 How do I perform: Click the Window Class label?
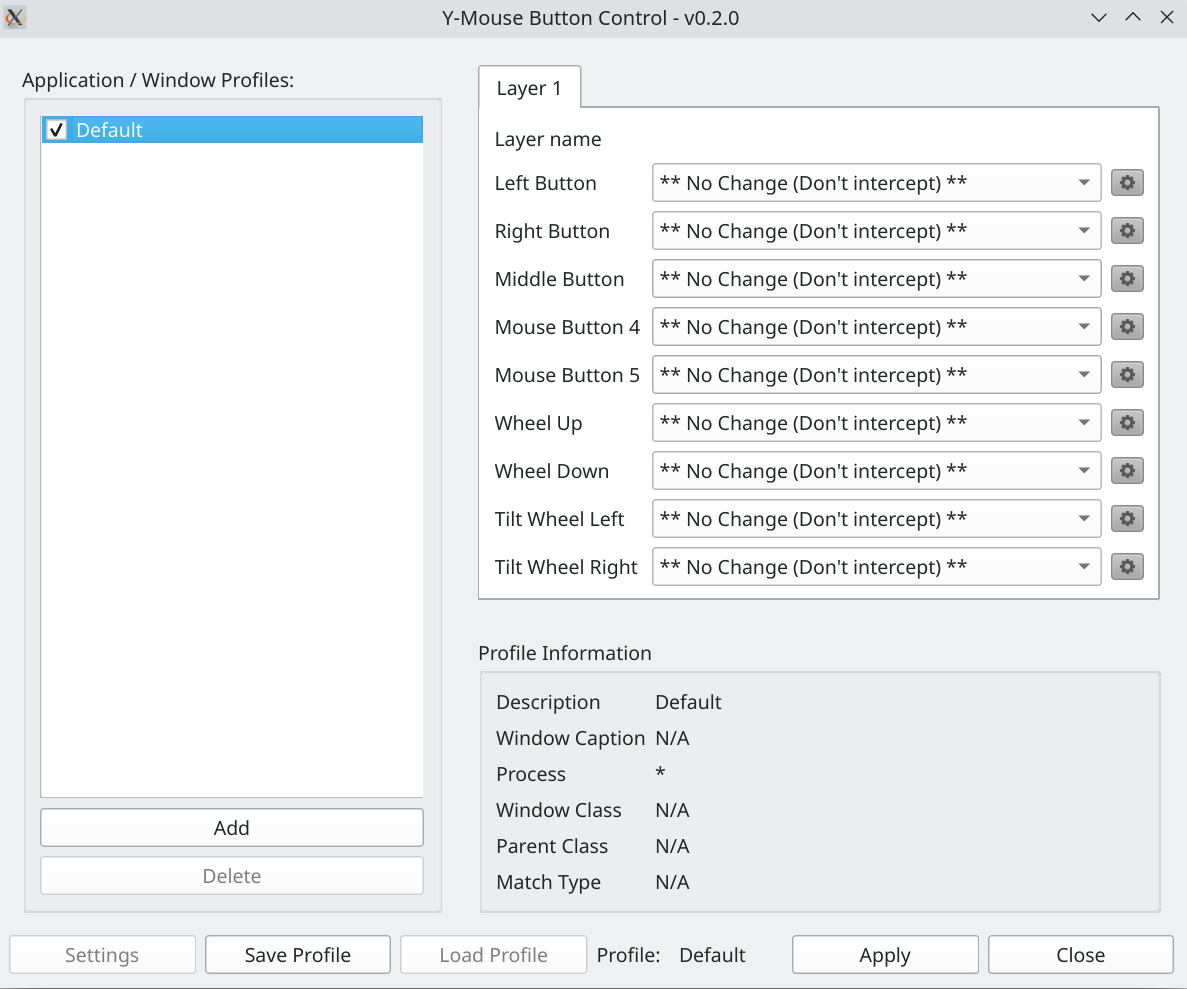tap(559, 810)
